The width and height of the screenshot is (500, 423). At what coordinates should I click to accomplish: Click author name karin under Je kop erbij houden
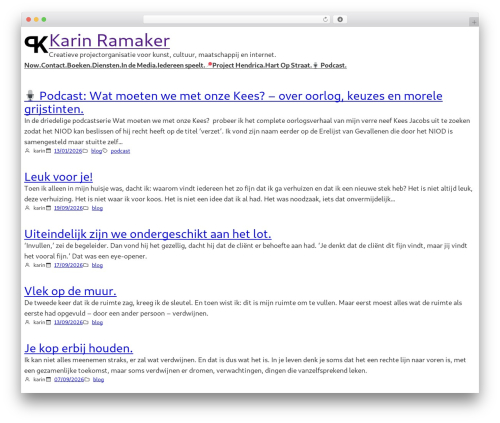39,379
